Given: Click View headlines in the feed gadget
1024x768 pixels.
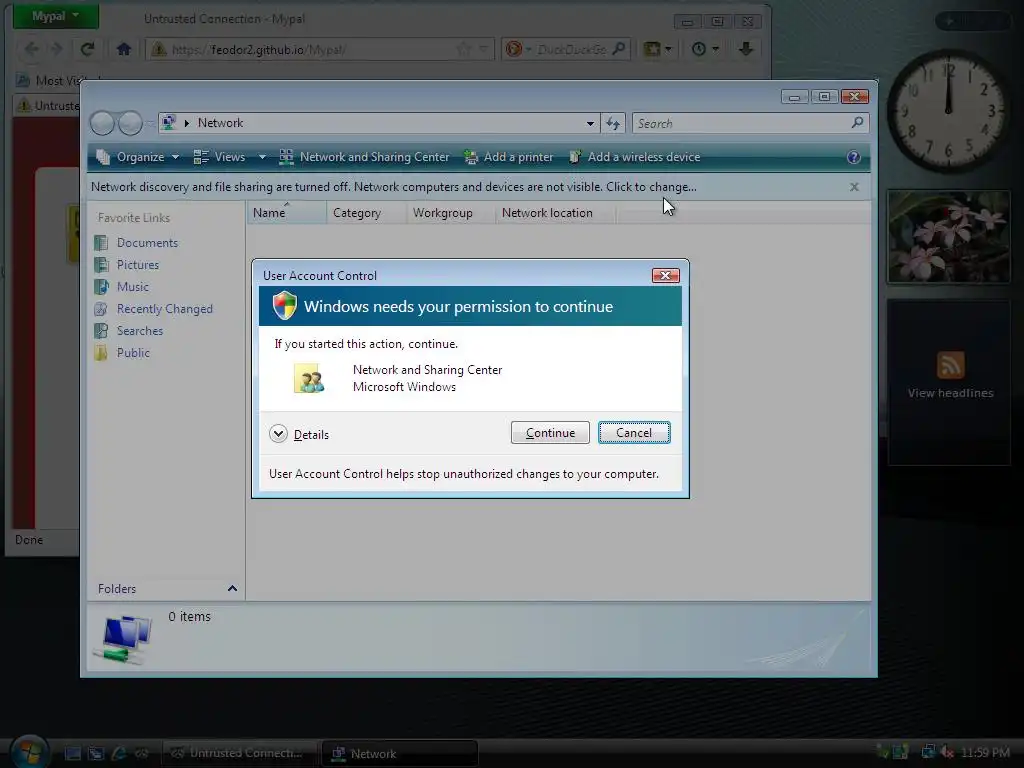Looking at the screenshot, I should [x=950, y=393].
